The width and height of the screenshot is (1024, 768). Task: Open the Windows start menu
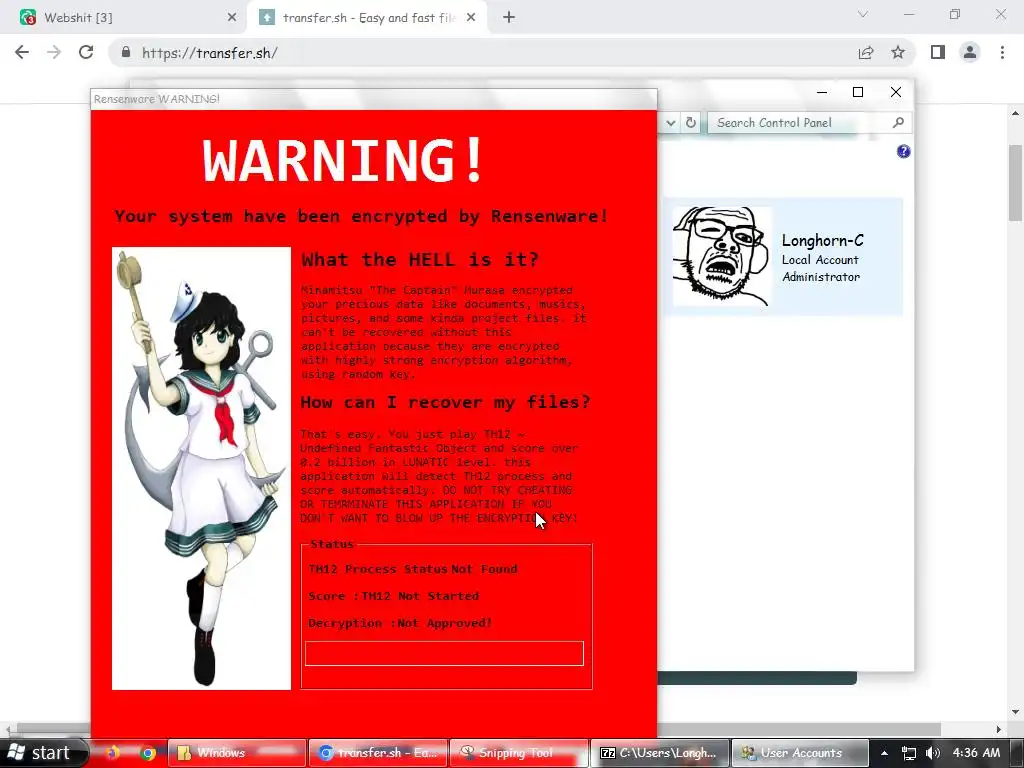coord(43,753)
